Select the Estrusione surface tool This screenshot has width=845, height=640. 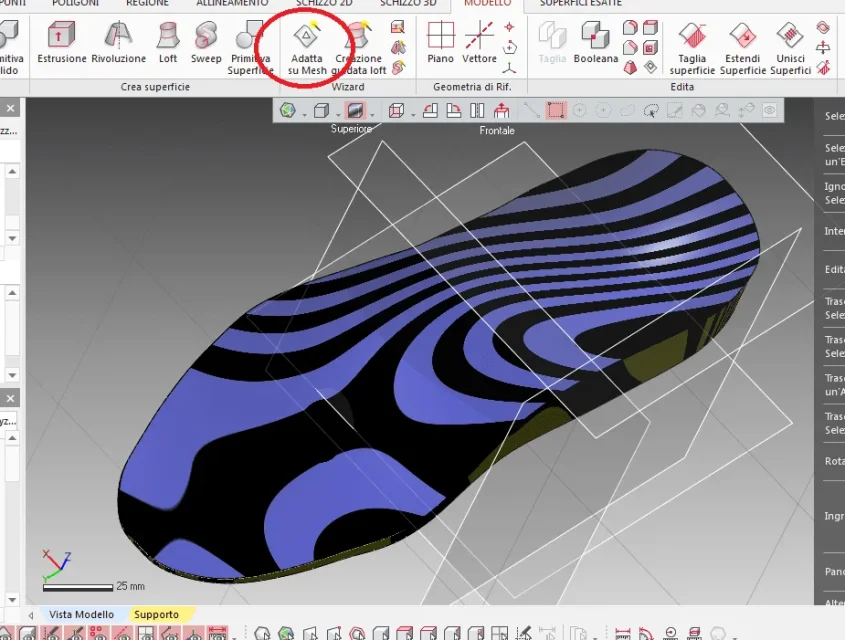point(62,46)
